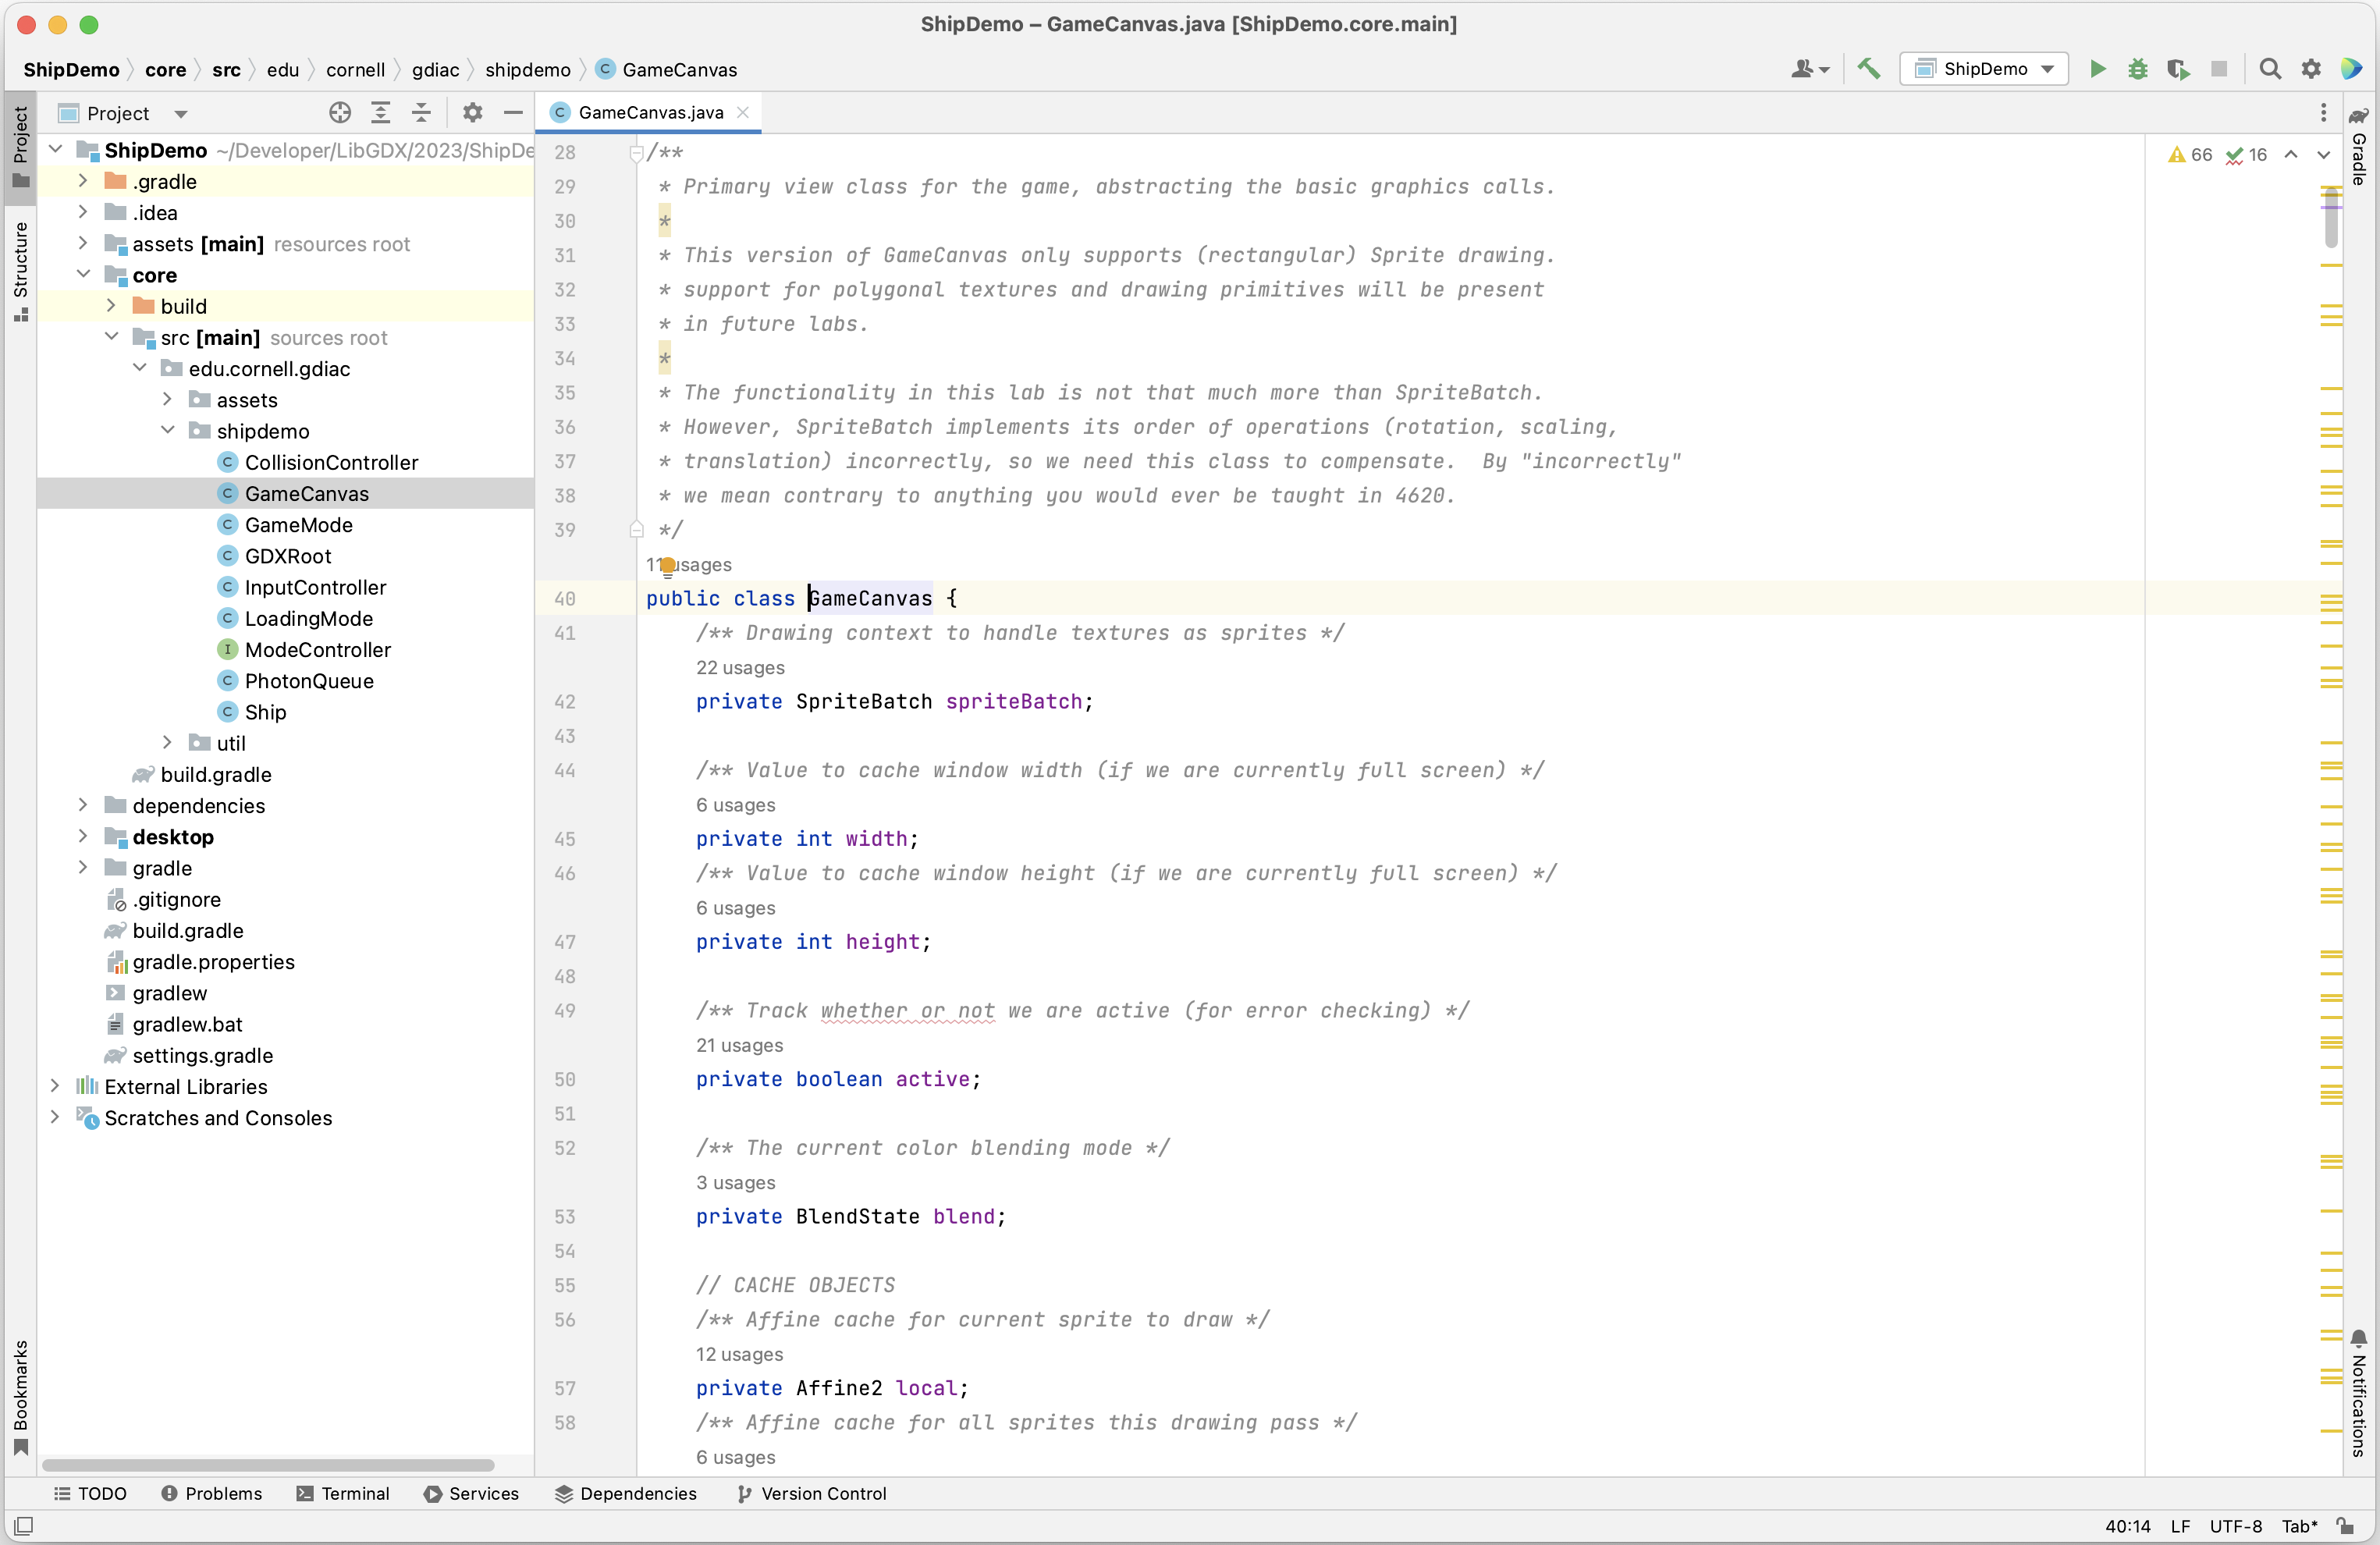Expand the util package folder
2380x1545 pixels.
[167, 743]
